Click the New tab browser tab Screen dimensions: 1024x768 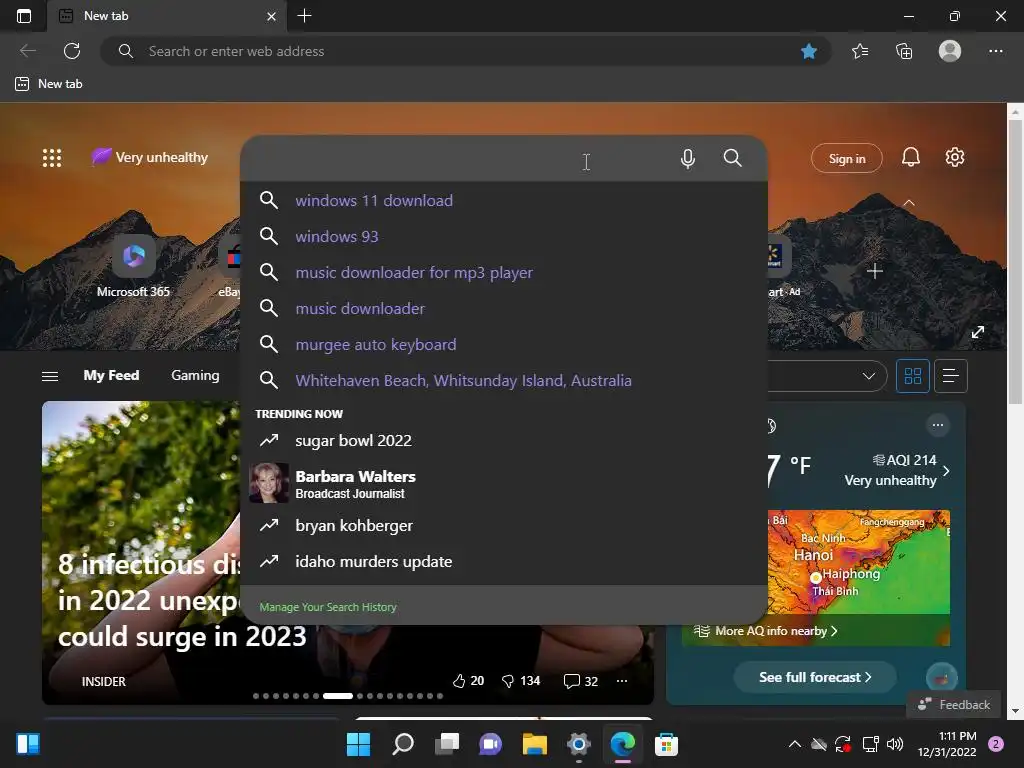point(167,16)
